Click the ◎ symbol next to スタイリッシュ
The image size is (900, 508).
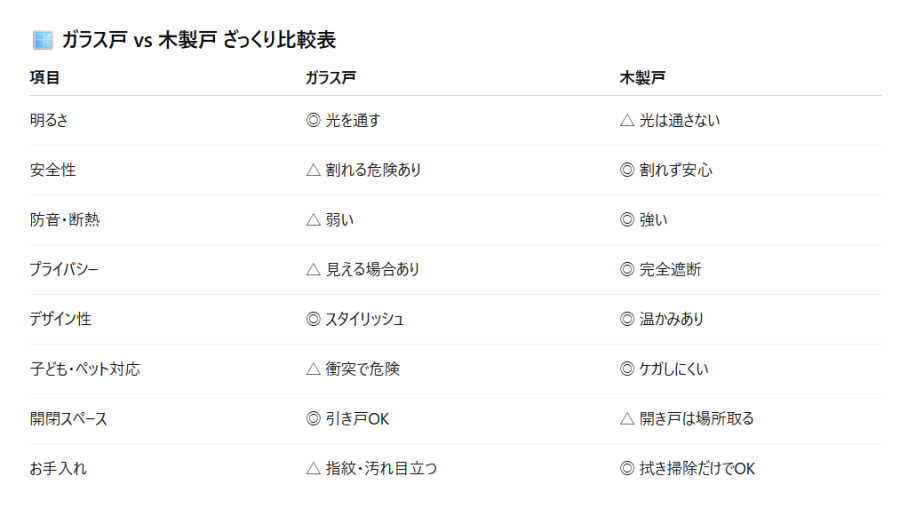click(x=313, y=319)
